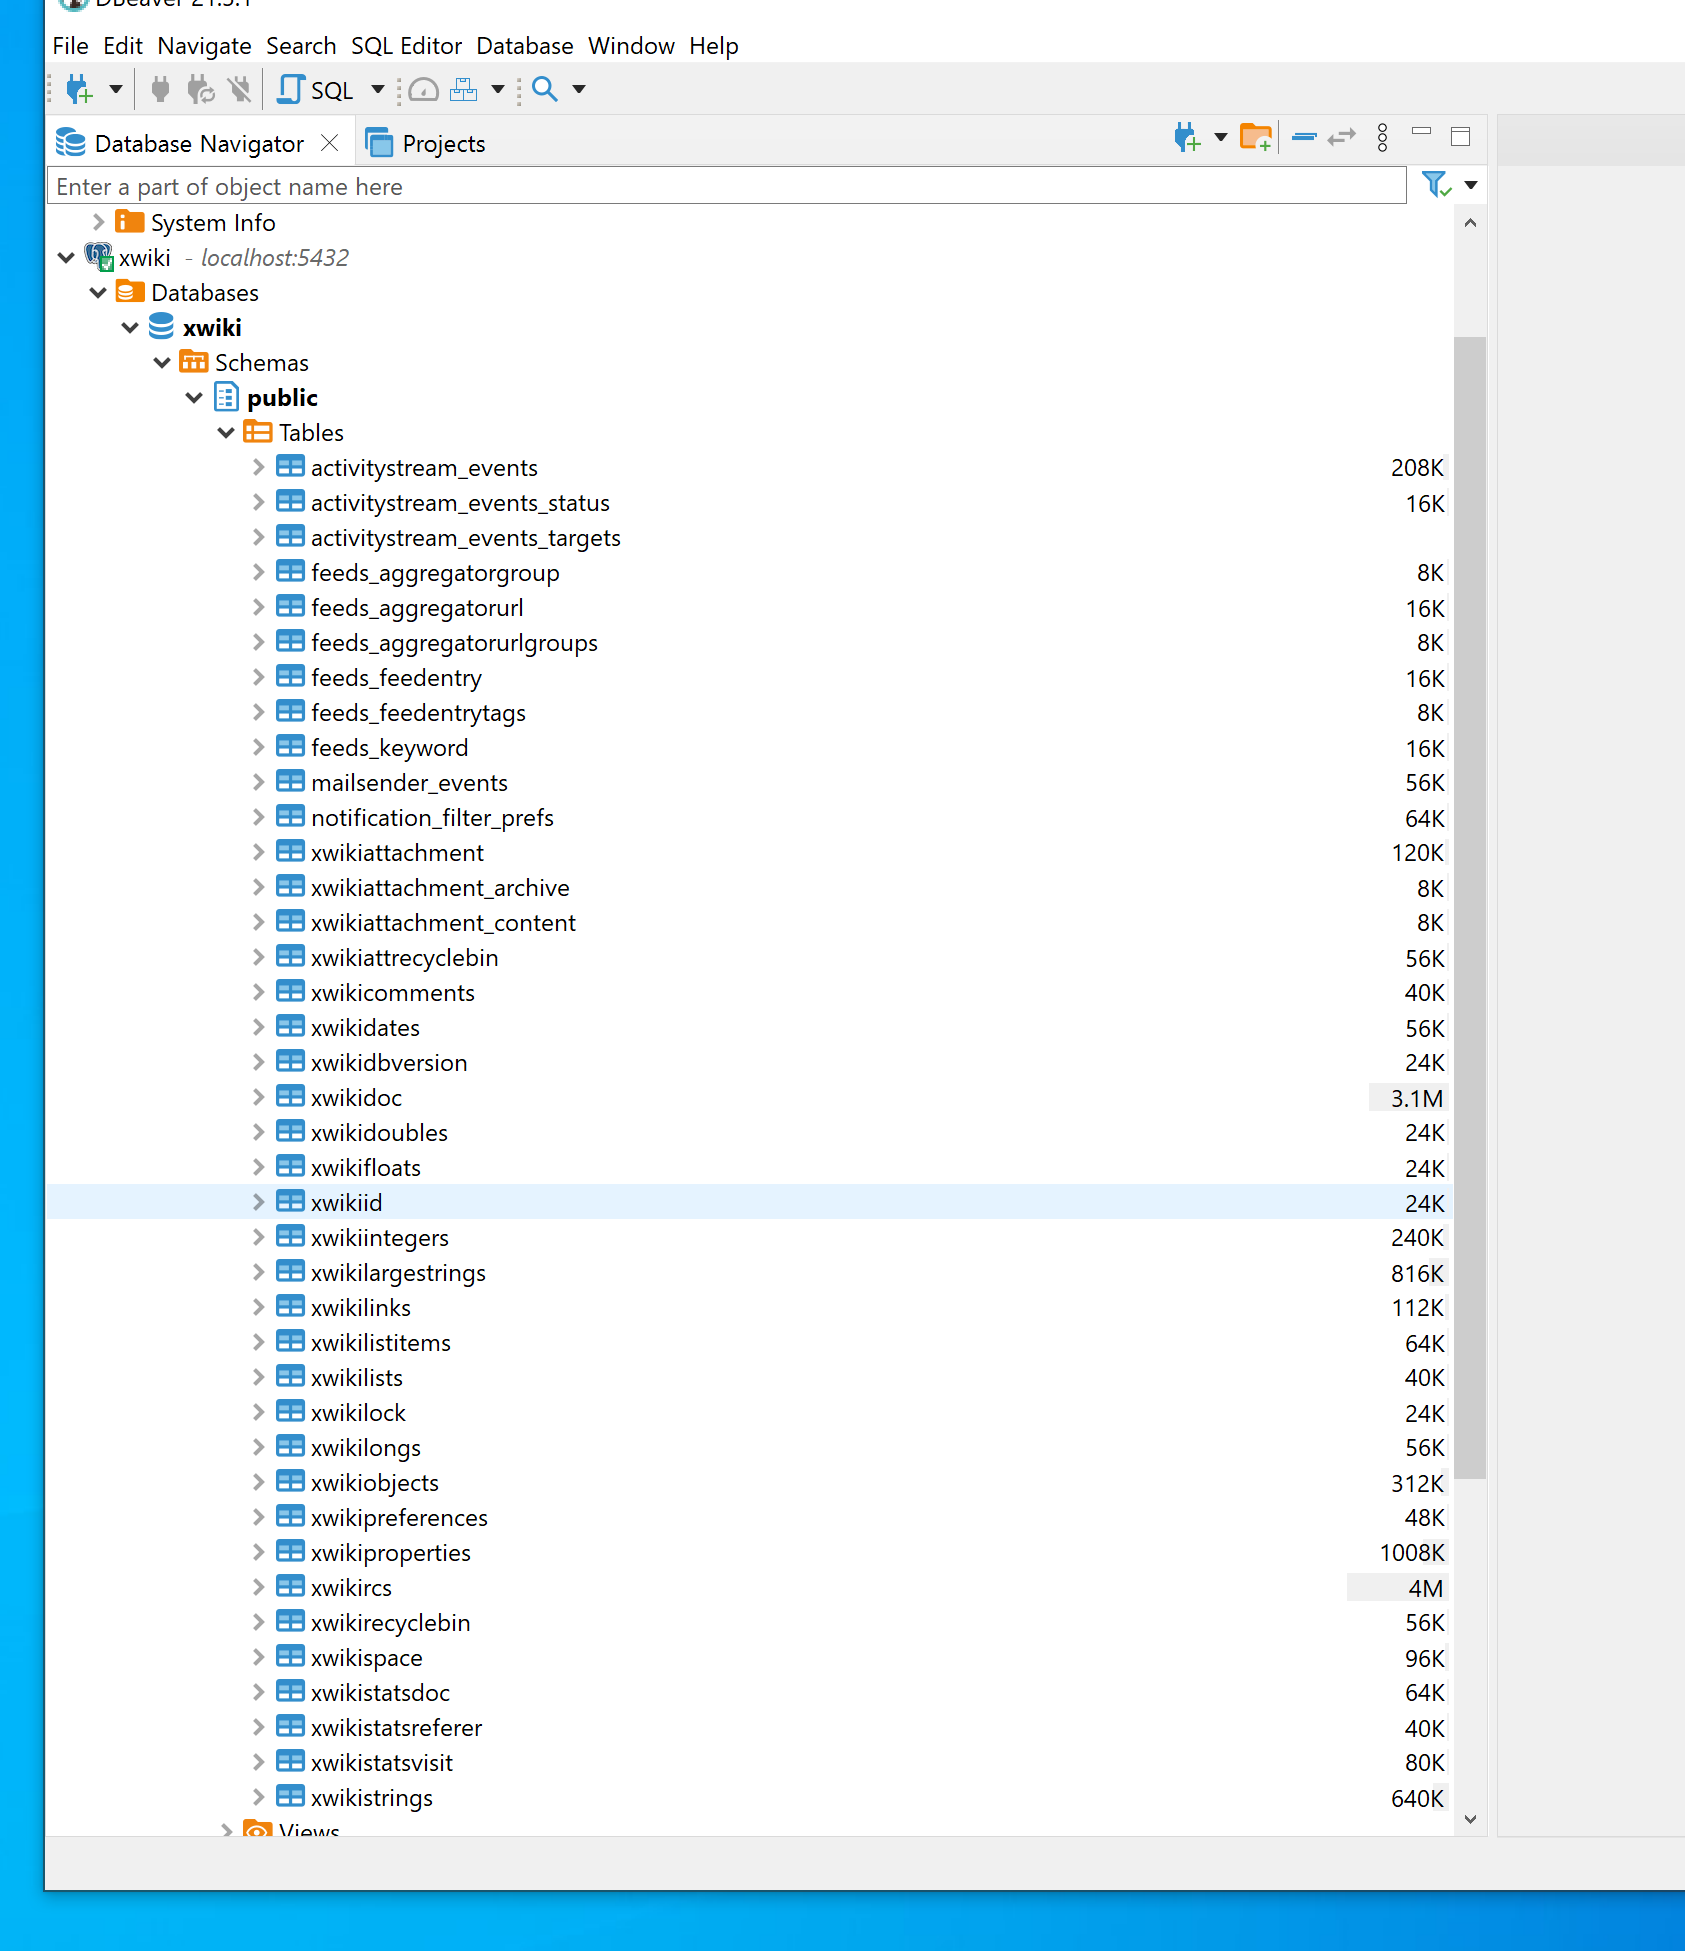Expand the System Info node
The image size is (1685, 1951).
(x=98, y=222)
